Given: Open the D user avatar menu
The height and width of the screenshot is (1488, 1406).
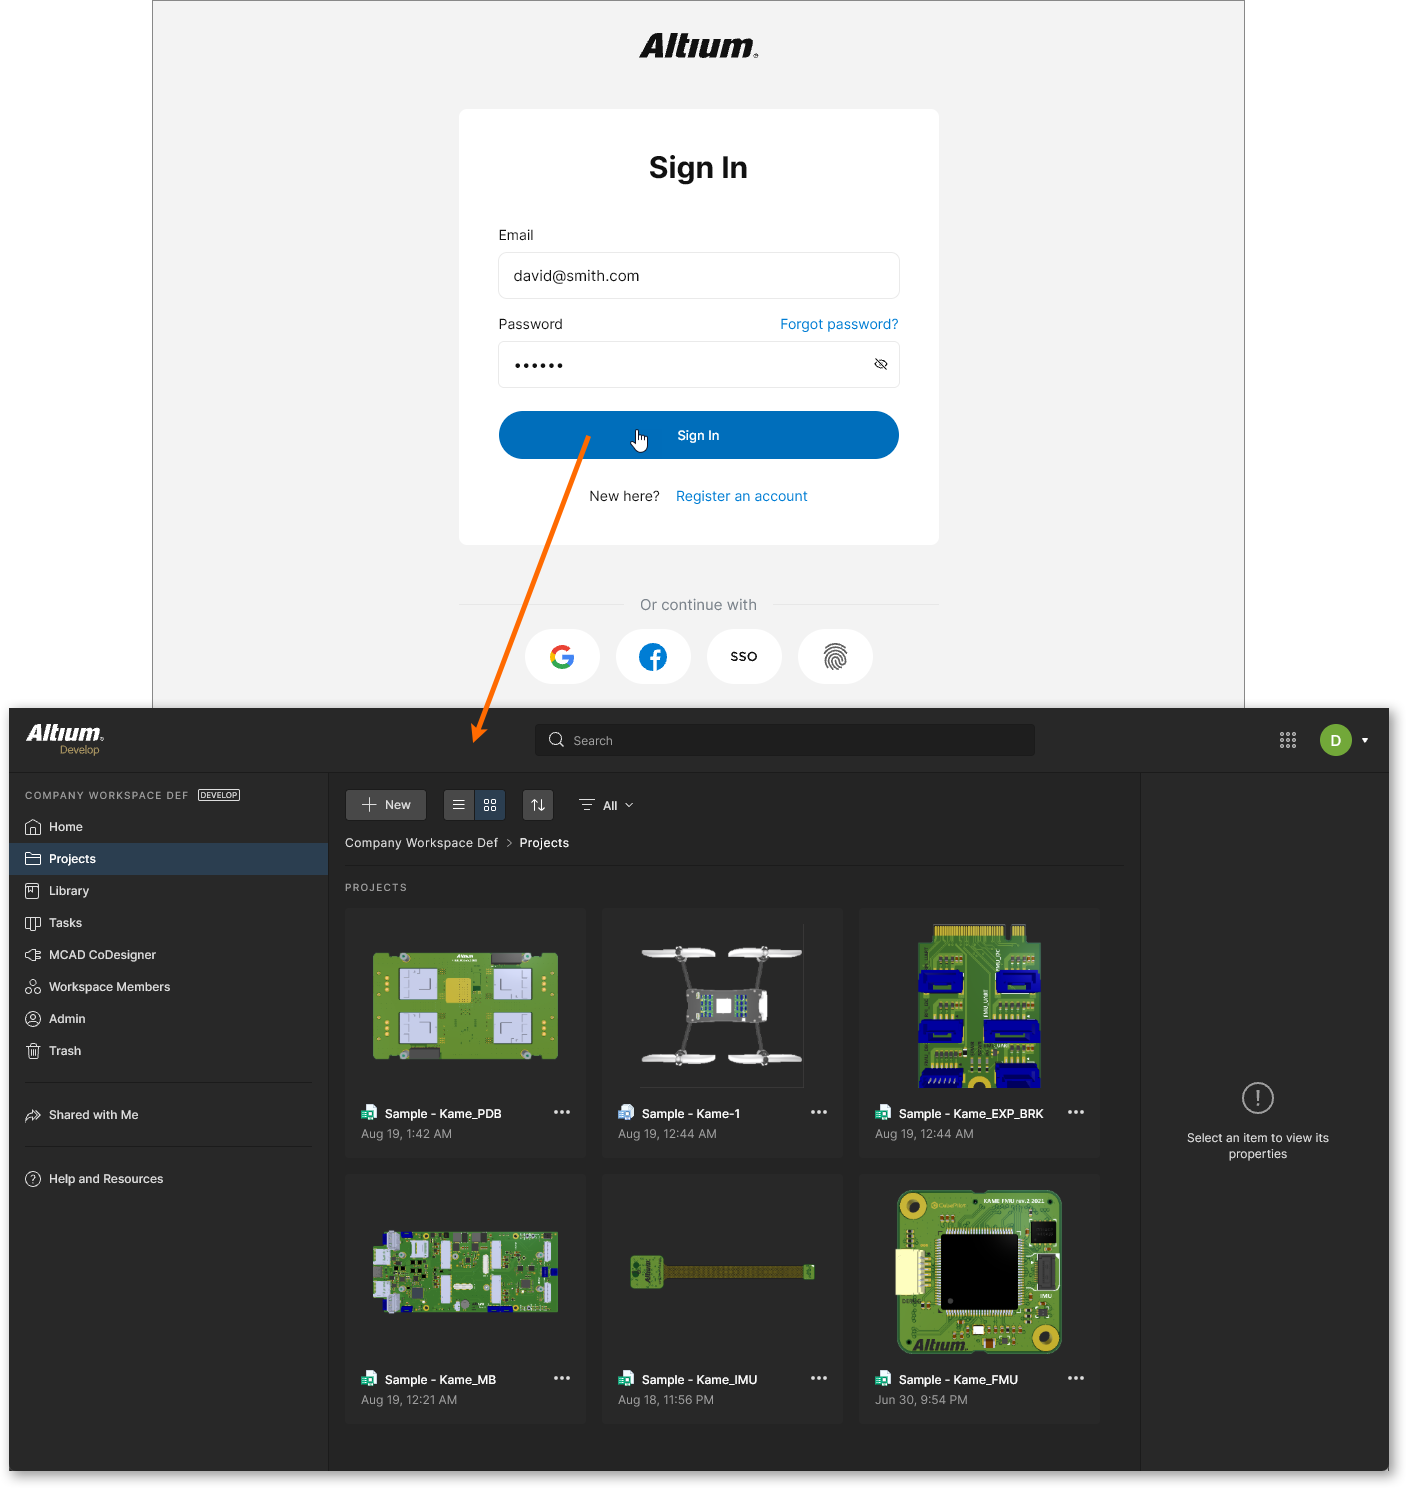Looking at the screenshot, I should pos(1336,740).
